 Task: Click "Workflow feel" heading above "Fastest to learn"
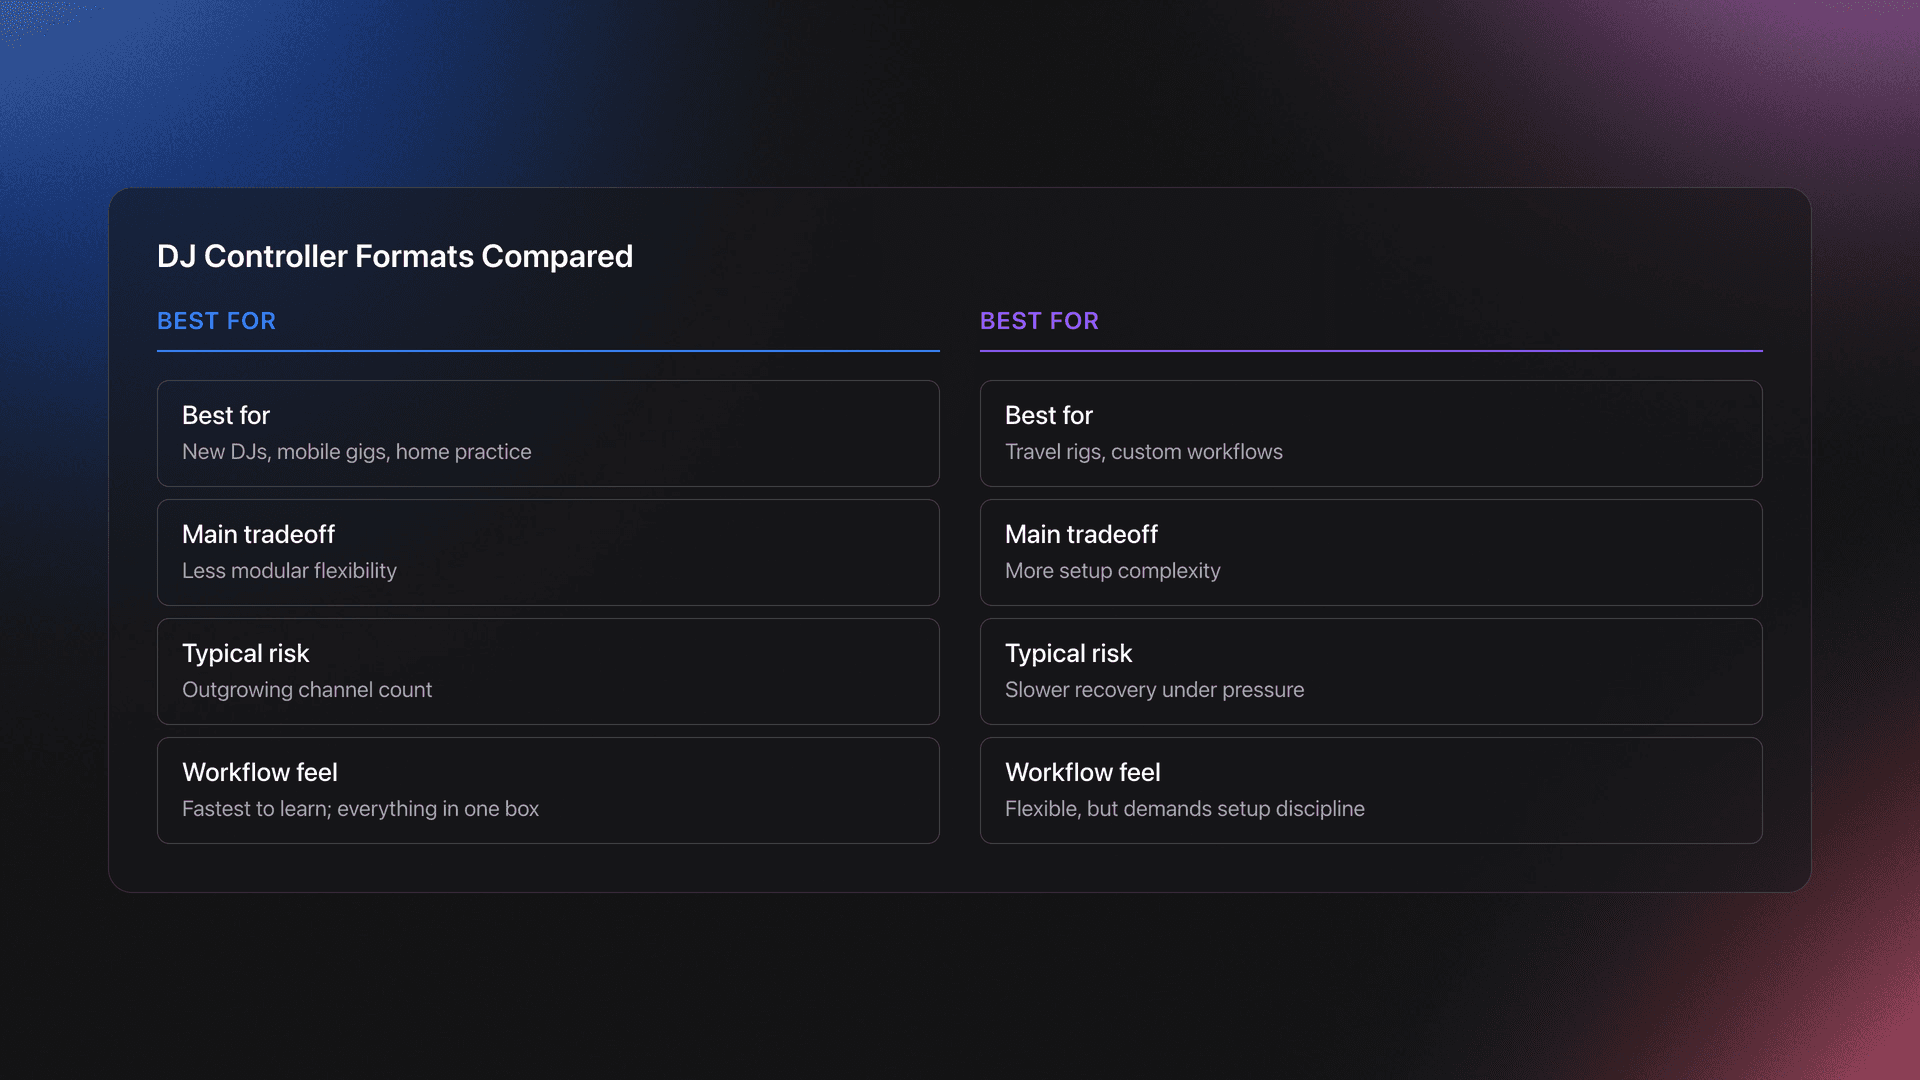click(260, 772)
